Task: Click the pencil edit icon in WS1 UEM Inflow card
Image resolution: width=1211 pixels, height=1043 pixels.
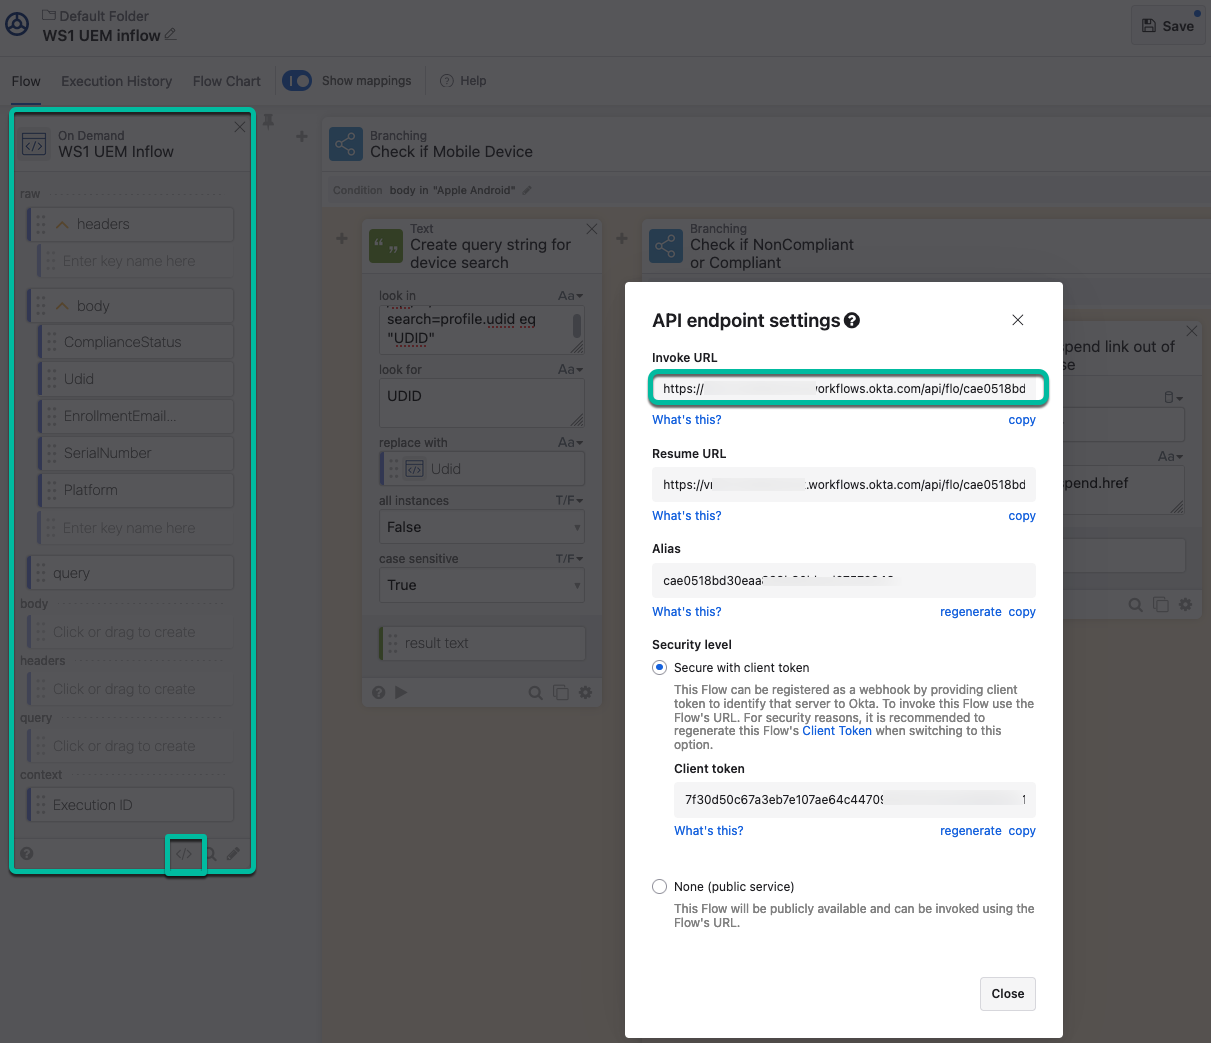Action: coord(233,854)
